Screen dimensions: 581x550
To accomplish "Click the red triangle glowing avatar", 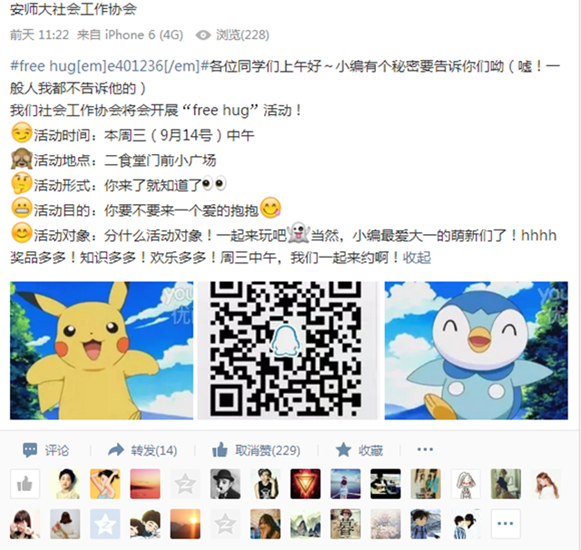I will (305, 484).
